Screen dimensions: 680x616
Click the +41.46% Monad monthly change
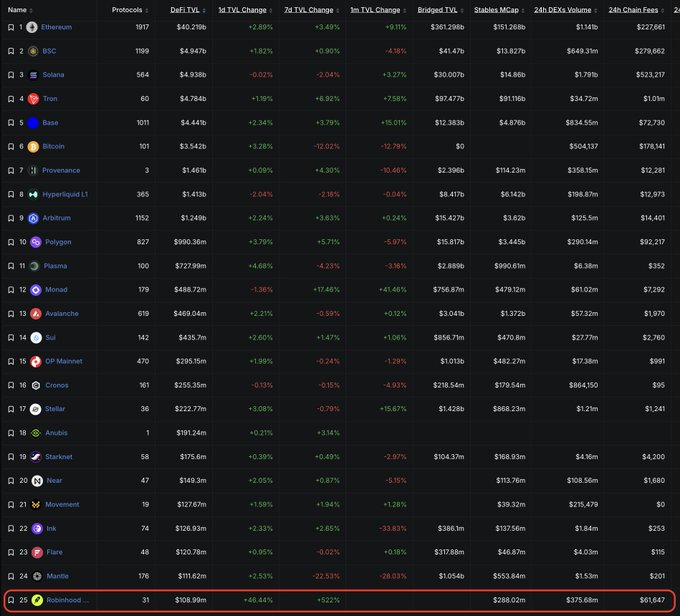(x=392, y=290)
